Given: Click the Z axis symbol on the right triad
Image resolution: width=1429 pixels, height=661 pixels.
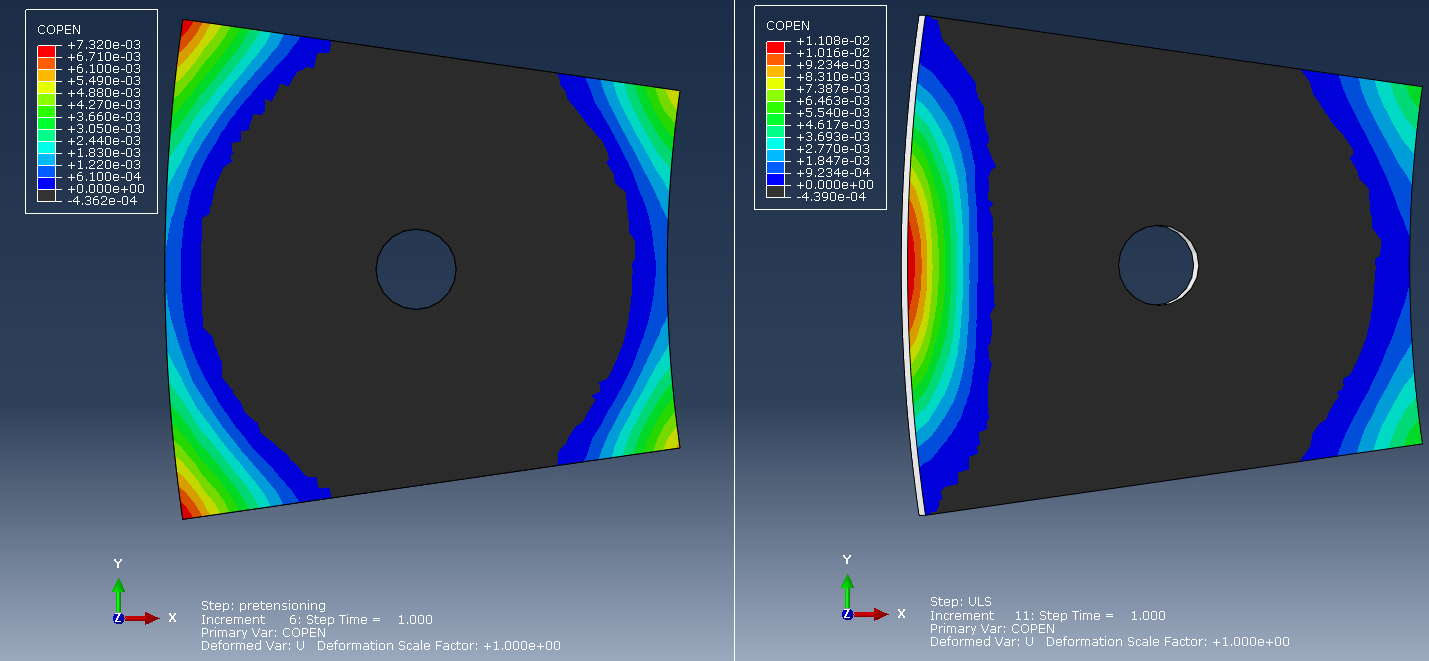Looking at the screenshot, I should (847, 615).
